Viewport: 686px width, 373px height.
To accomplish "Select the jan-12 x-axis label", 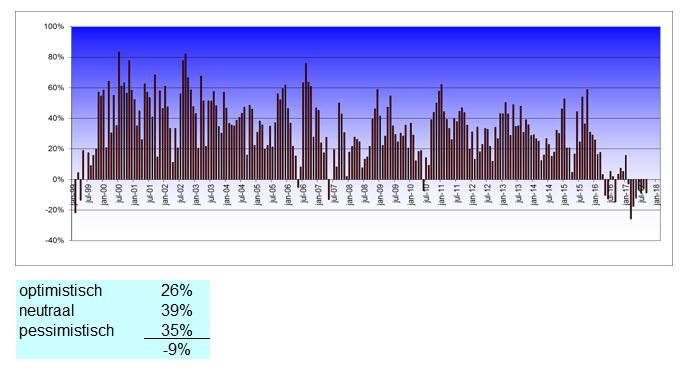I will point(472,195).
